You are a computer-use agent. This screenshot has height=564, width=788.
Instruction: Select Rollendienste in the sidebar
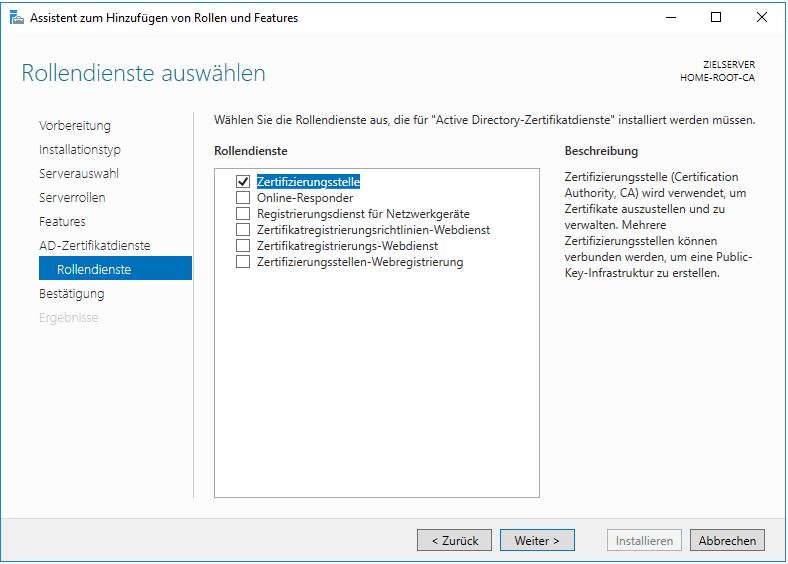point(94,270)
